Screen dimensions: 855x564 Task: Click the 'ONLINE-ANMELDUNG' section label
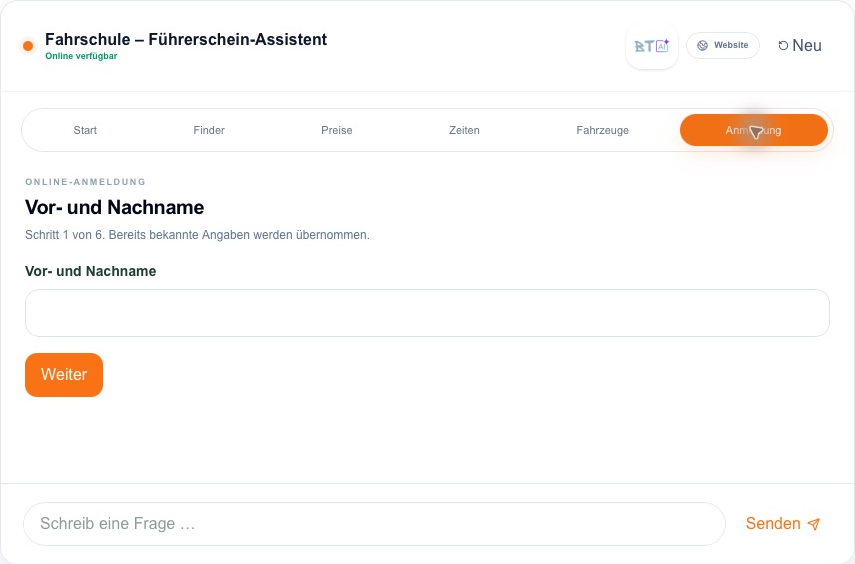(86, 182)
